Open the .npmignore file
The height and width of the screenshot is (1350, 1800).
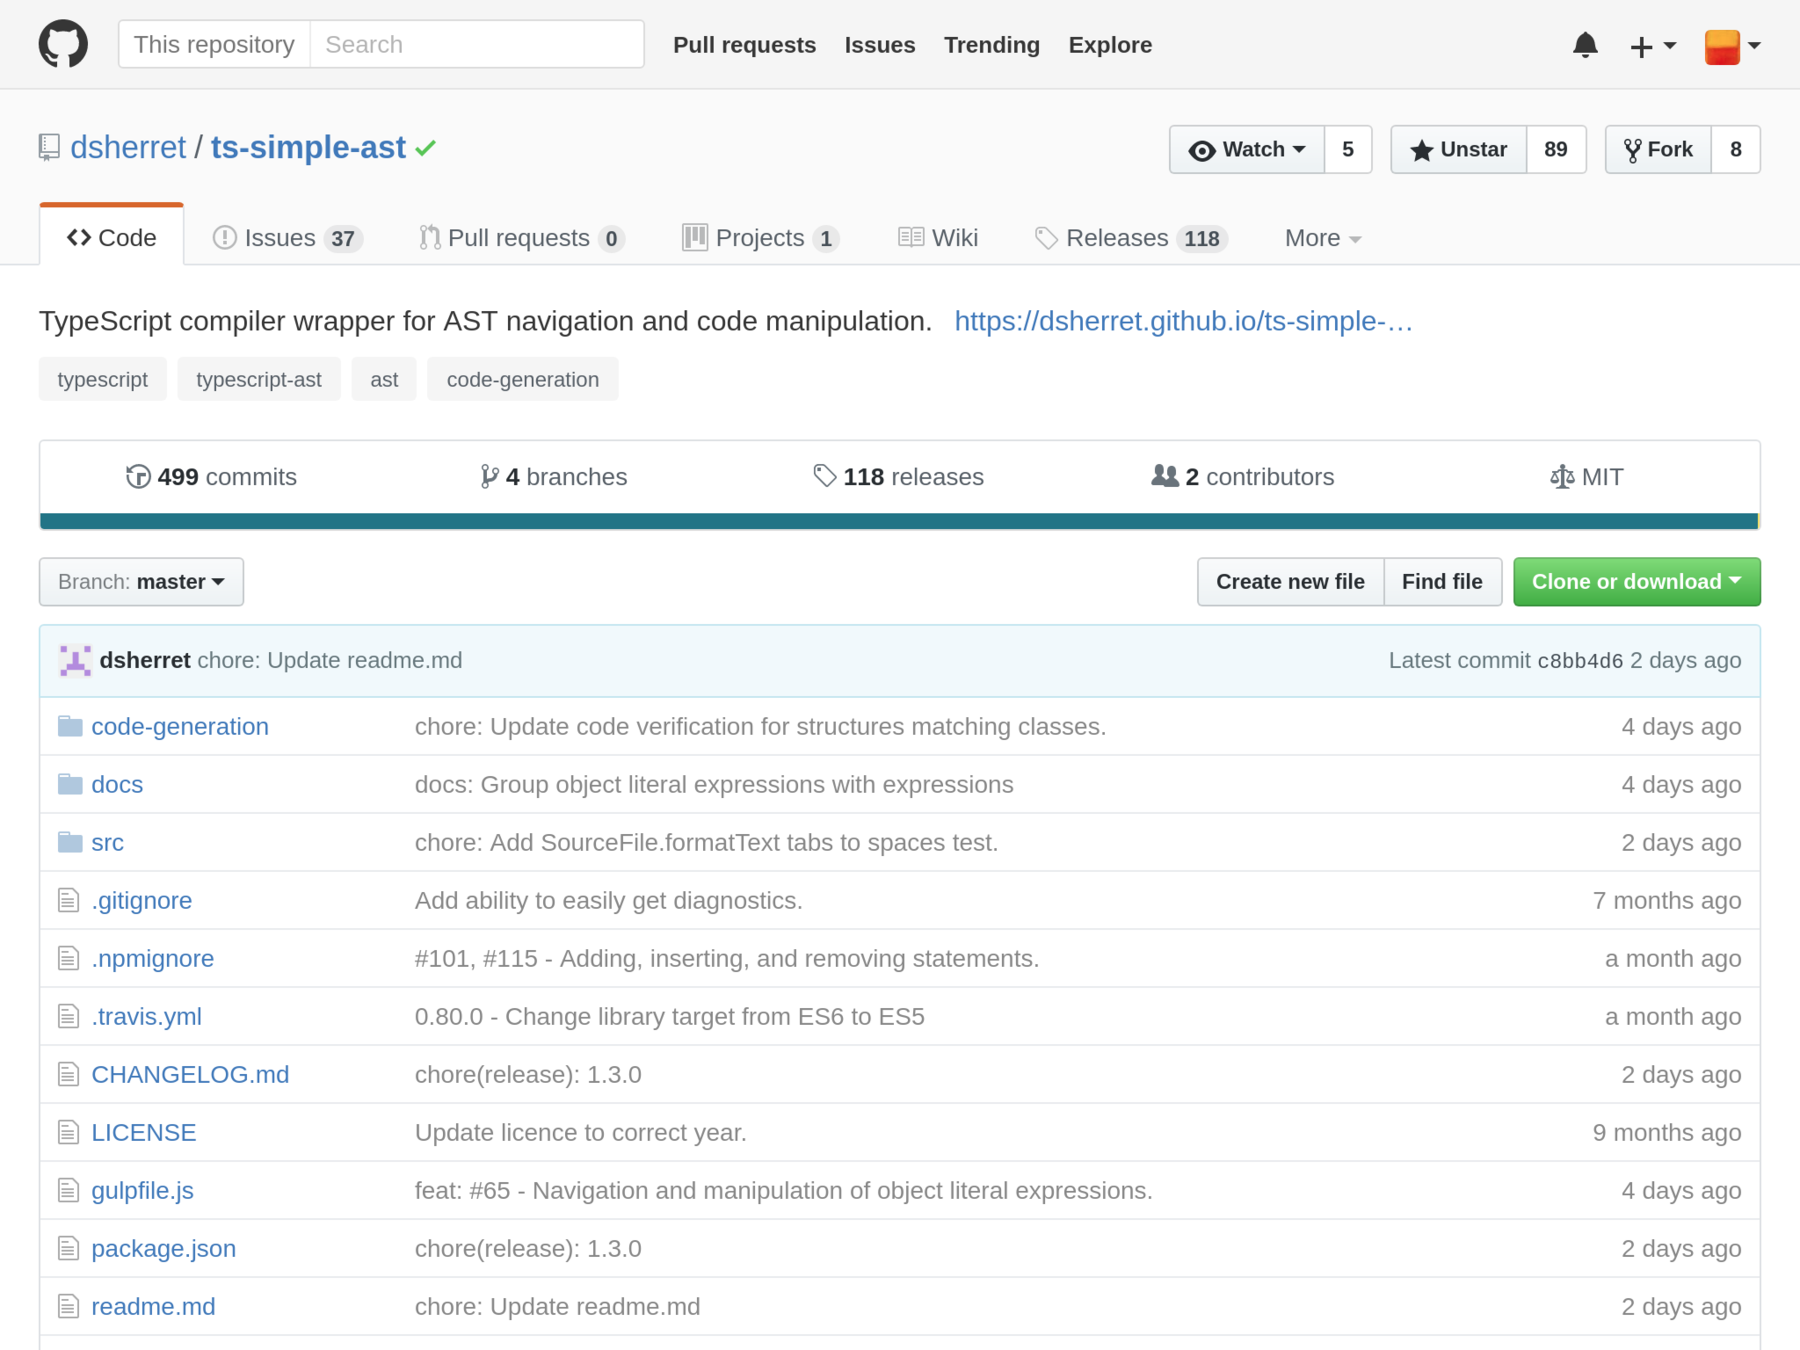pos(152,958)
